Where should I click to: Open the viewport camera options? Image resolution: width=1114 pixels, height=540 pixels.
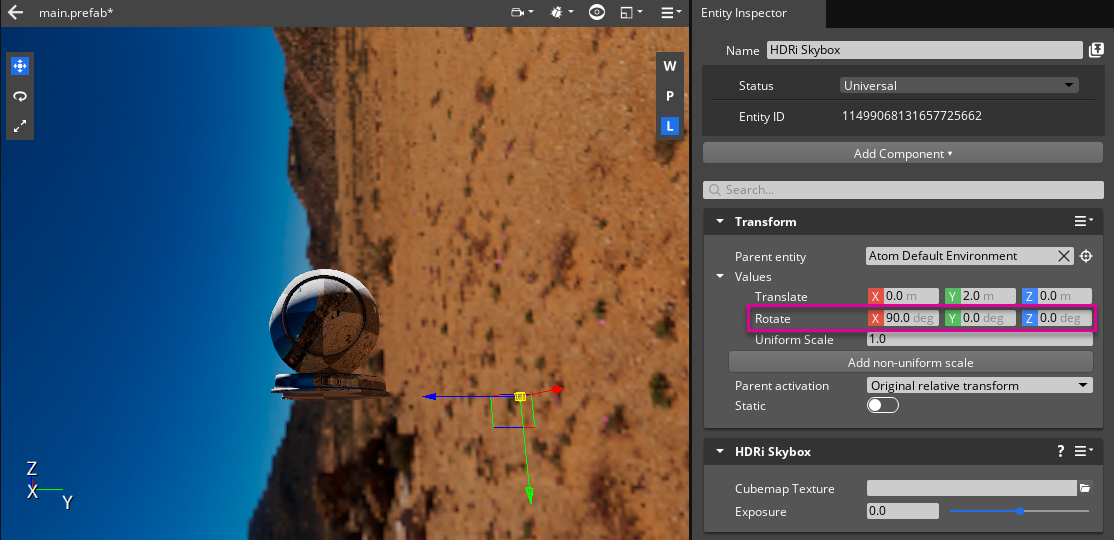pos(520,13)
